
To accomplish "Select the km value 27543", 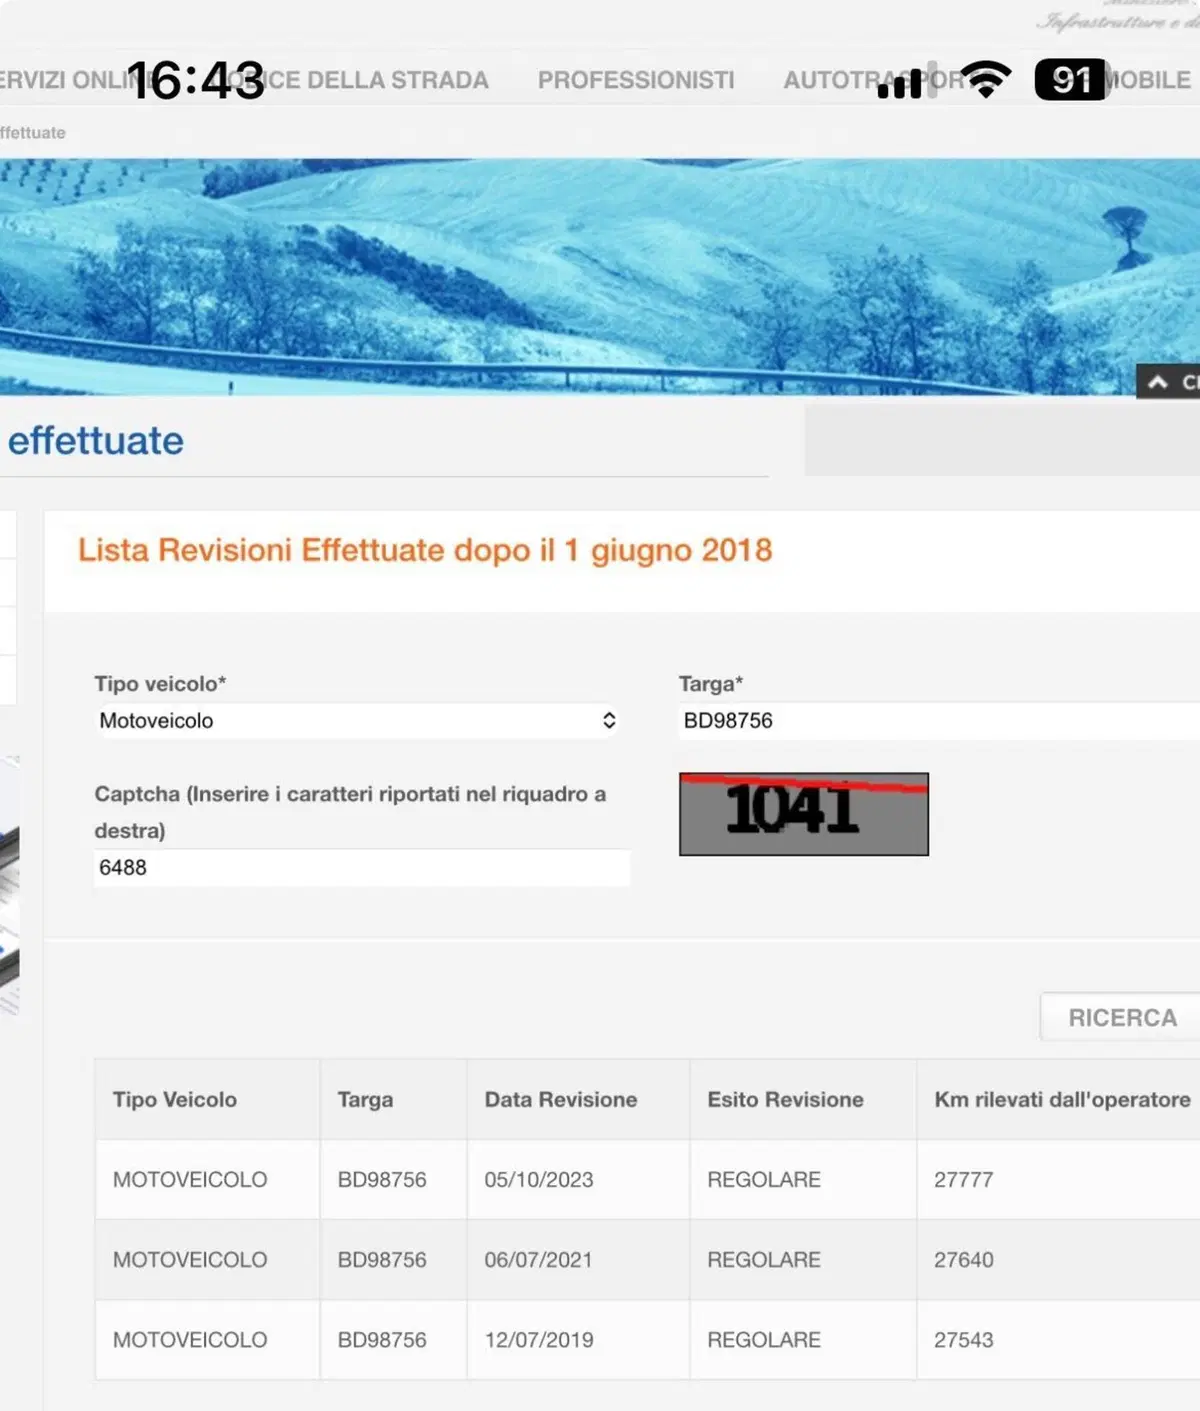I will 964,1340.
